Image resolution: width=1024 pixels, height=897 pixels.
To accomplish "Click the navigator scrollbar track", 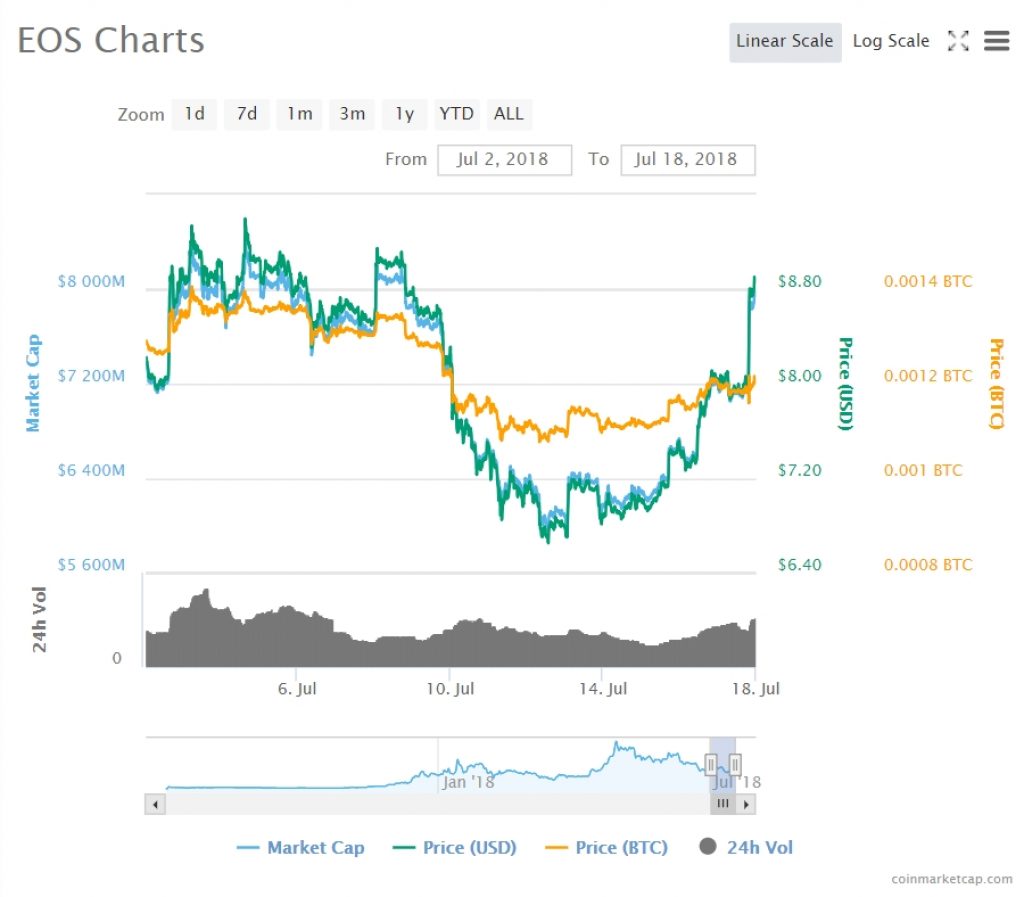I will coord(438,804).
